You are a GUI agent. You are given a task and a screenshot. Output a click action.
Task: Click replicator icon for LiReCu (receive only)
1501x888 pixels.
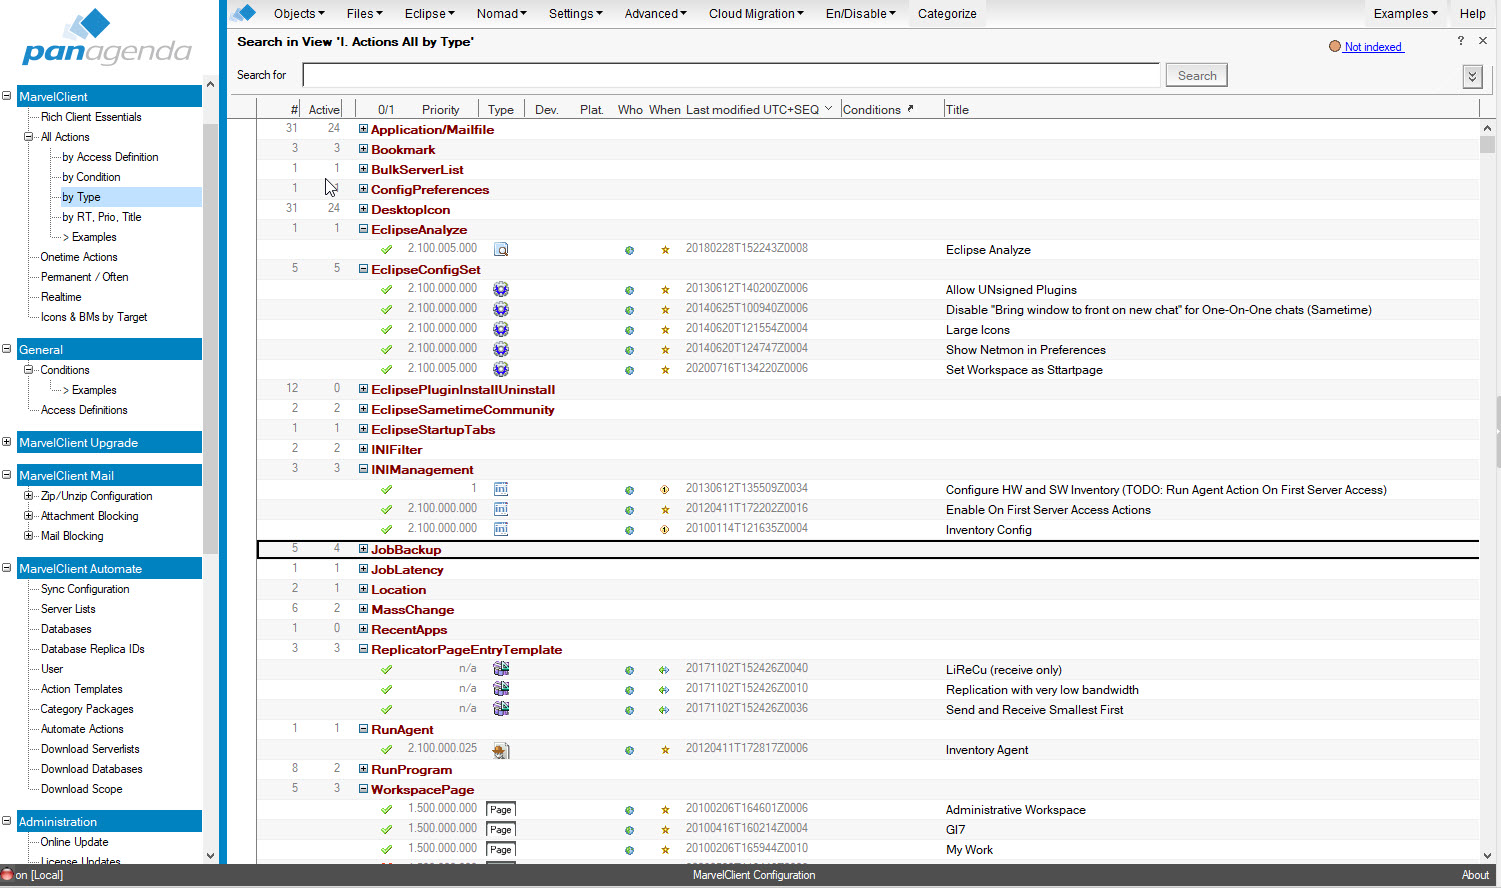pyautogui.click(x=501, y=669)
